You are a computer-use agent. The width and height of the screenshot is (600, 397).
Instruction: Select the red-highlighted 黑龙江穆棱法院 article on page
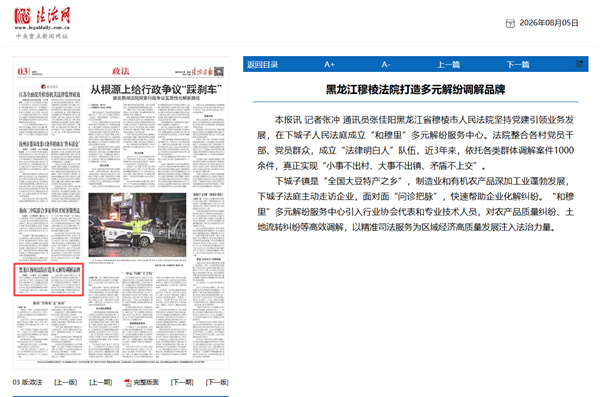pyautogui.click(x=49, y=279)
